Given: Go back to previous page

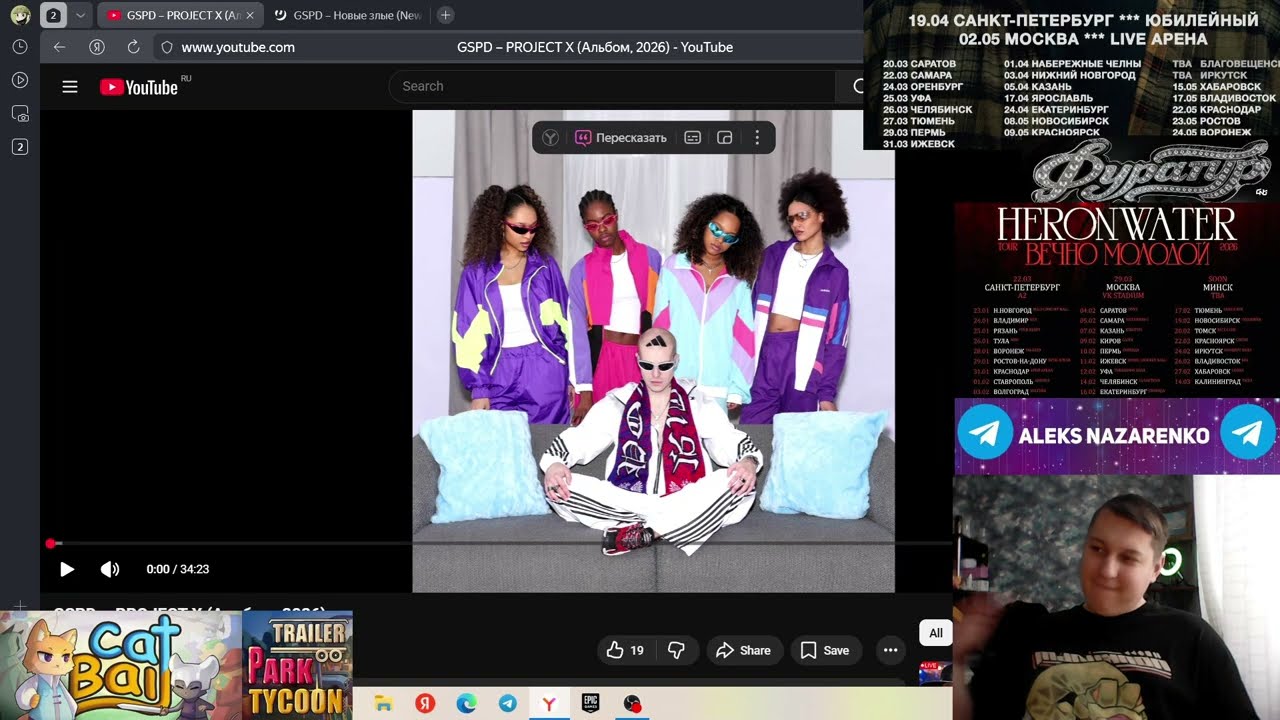Looking at the screenshot, I should (59, 47).
